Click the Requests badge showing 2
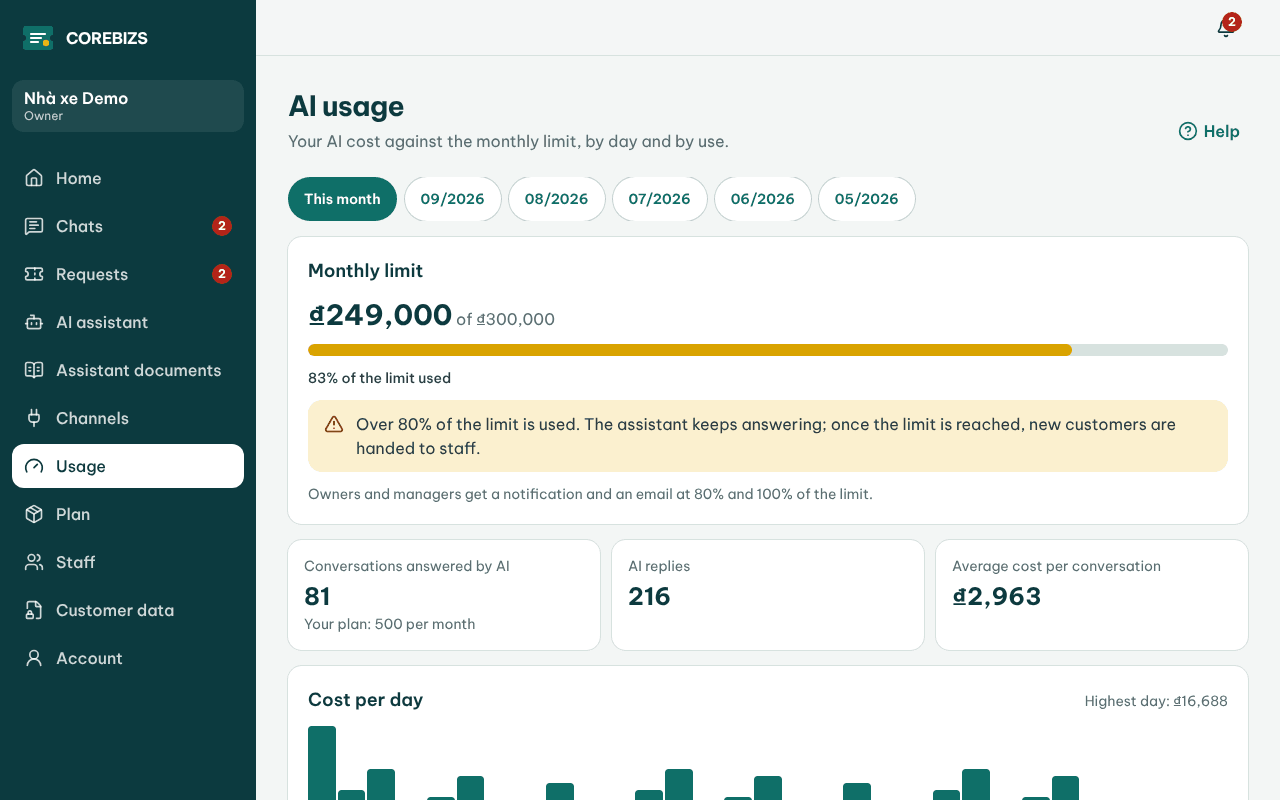 click(222, 274)
